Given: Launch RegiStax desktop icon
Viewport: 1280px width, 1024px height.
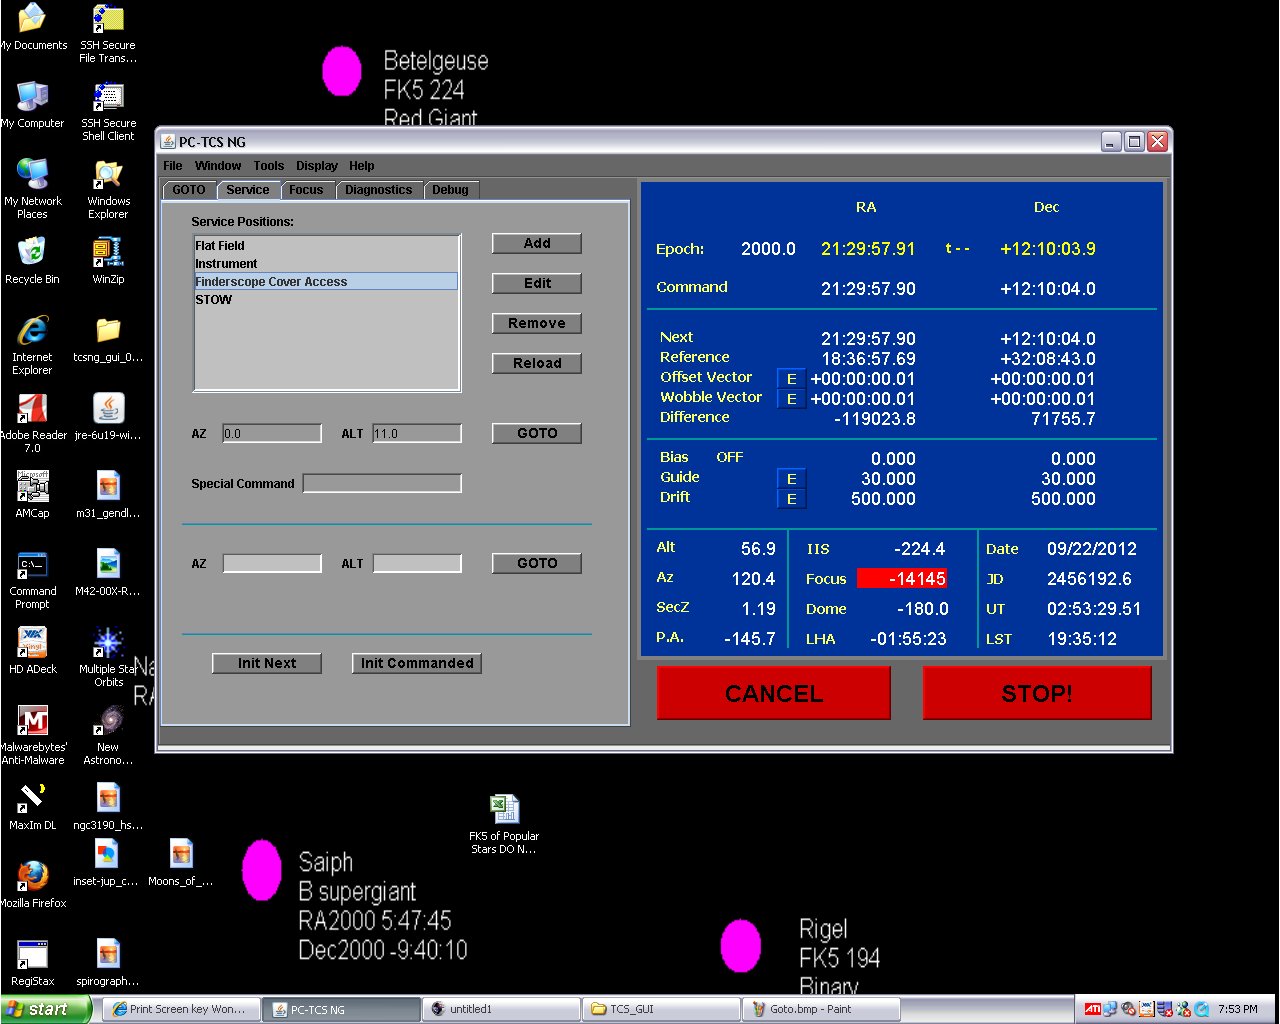Looking at the screenshot, I should pos(32,963).
